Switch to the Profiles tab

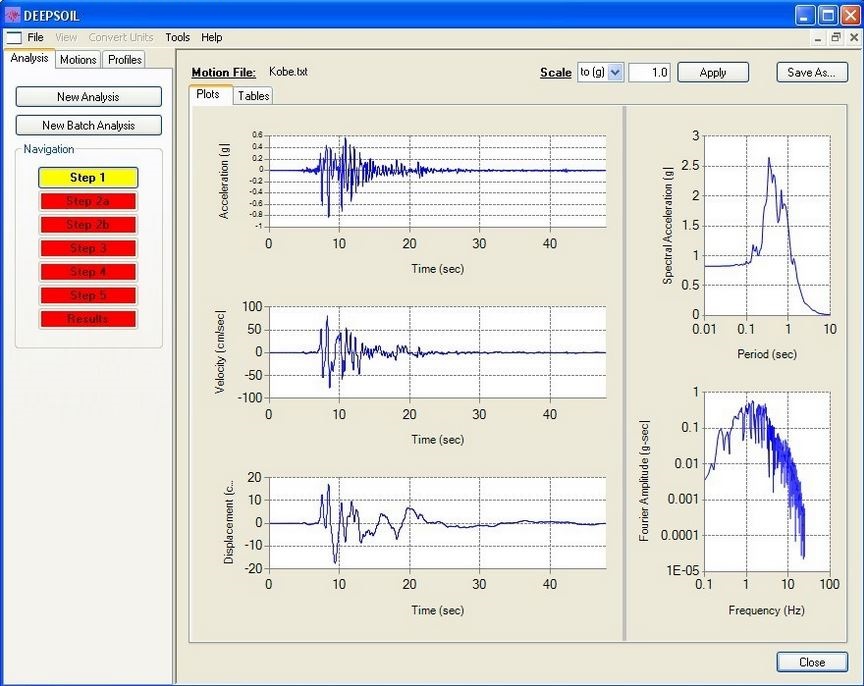click(125, 60)
